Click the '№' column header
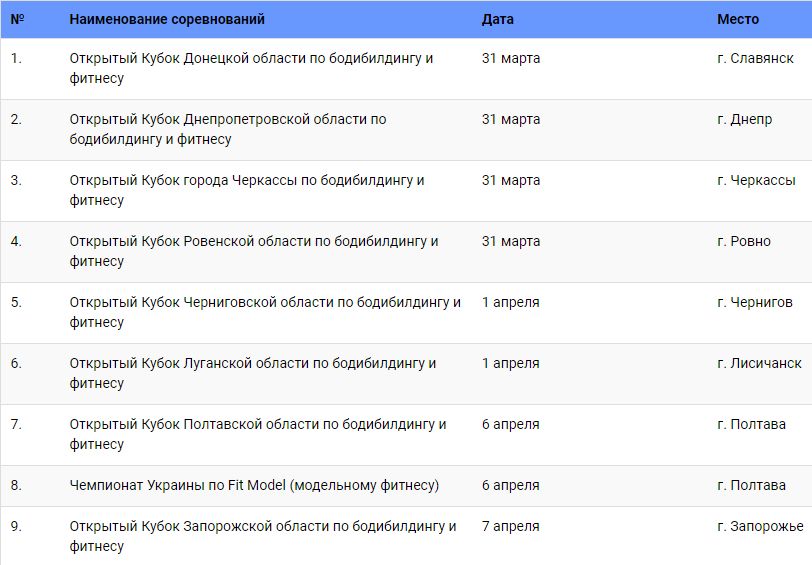The height and width of the screenshot is (565, 812). [x=17, y=19]
